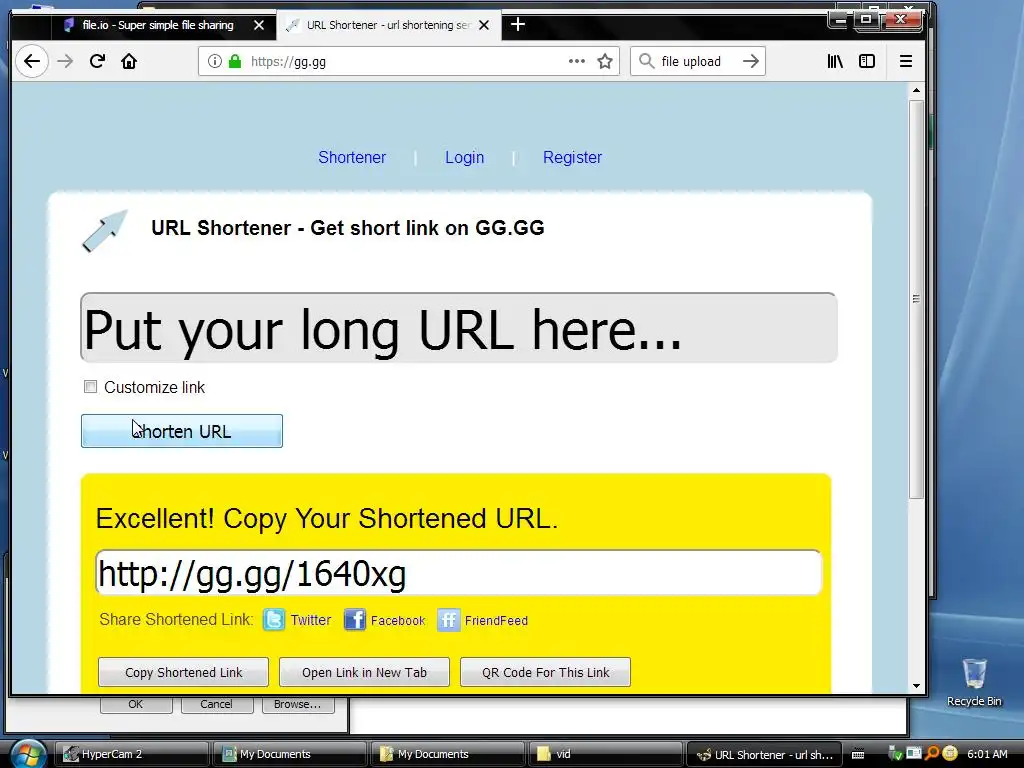The image size is (1024, 768).
Task: Select the shortened URL gg.gg/1640xg field
Action: point(458,573)
